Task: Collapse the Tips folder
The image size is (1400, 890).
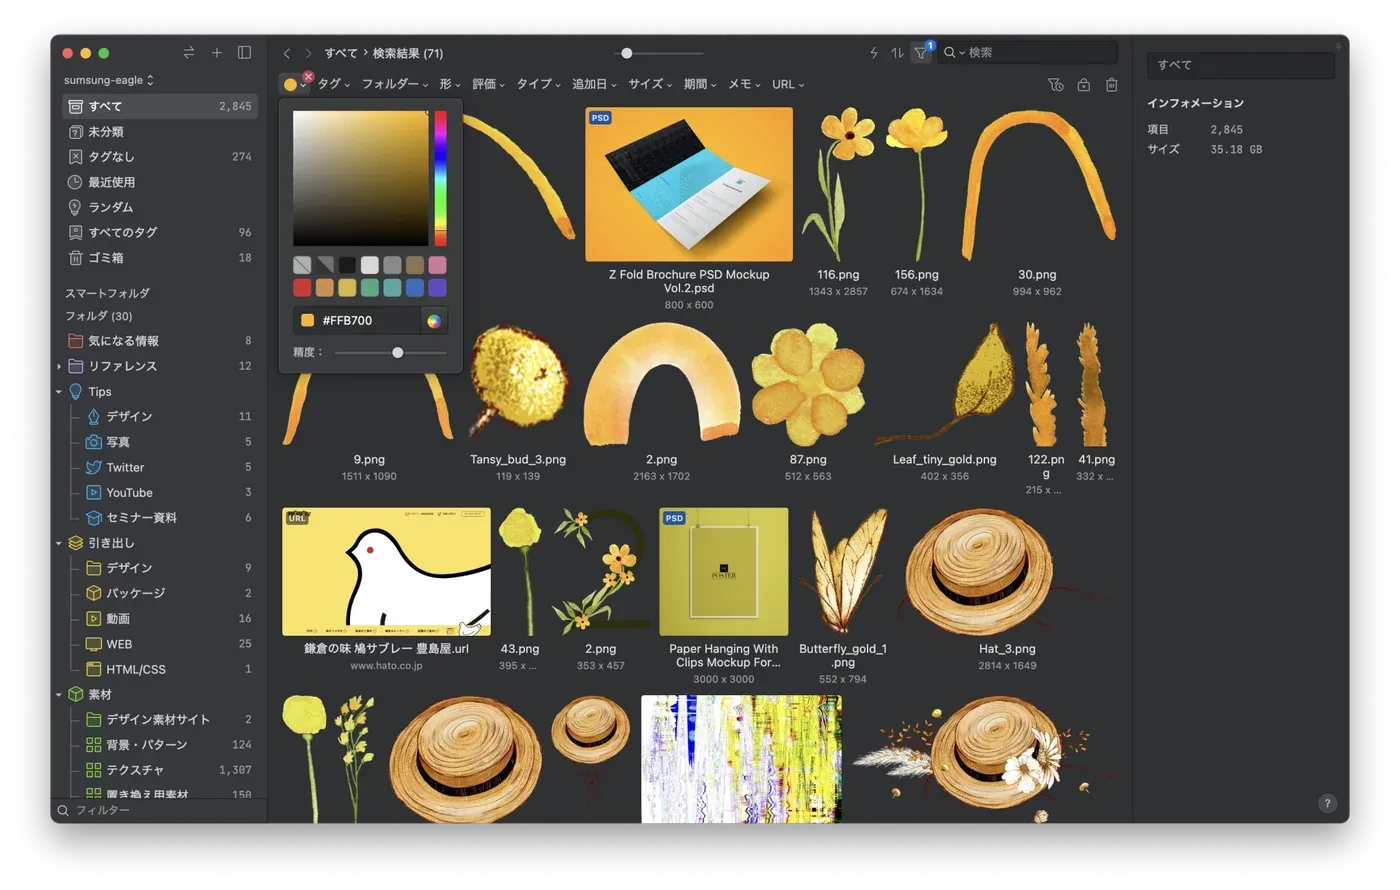Action: click(x=59, y=392)
